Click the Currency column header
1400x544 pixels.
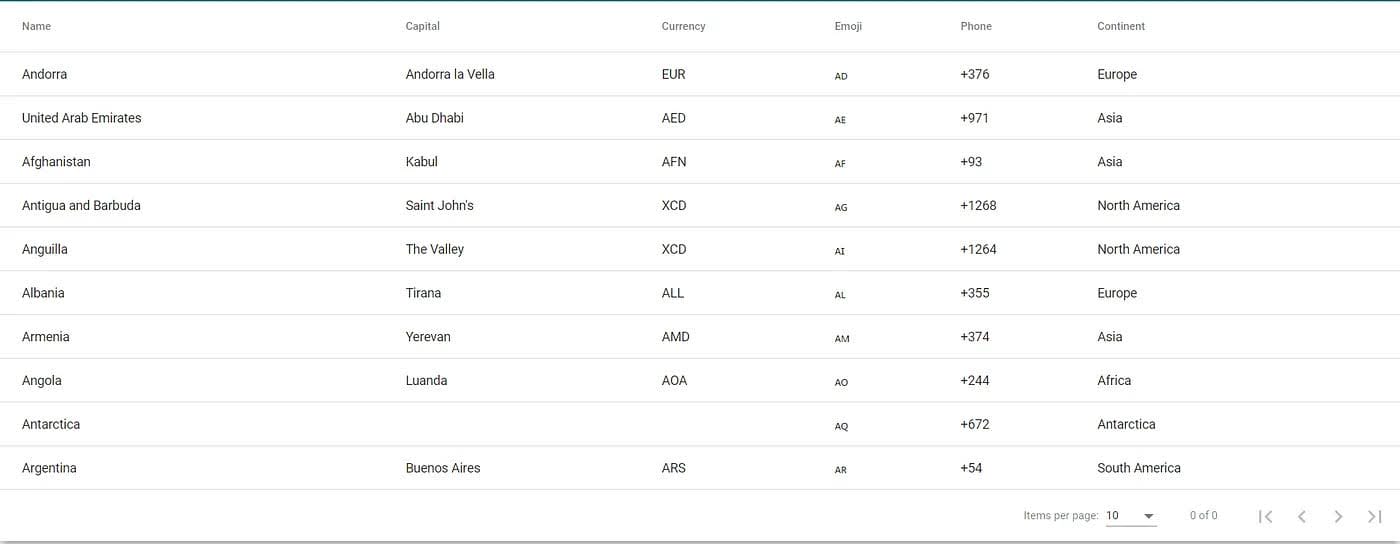tap(683, 26)
